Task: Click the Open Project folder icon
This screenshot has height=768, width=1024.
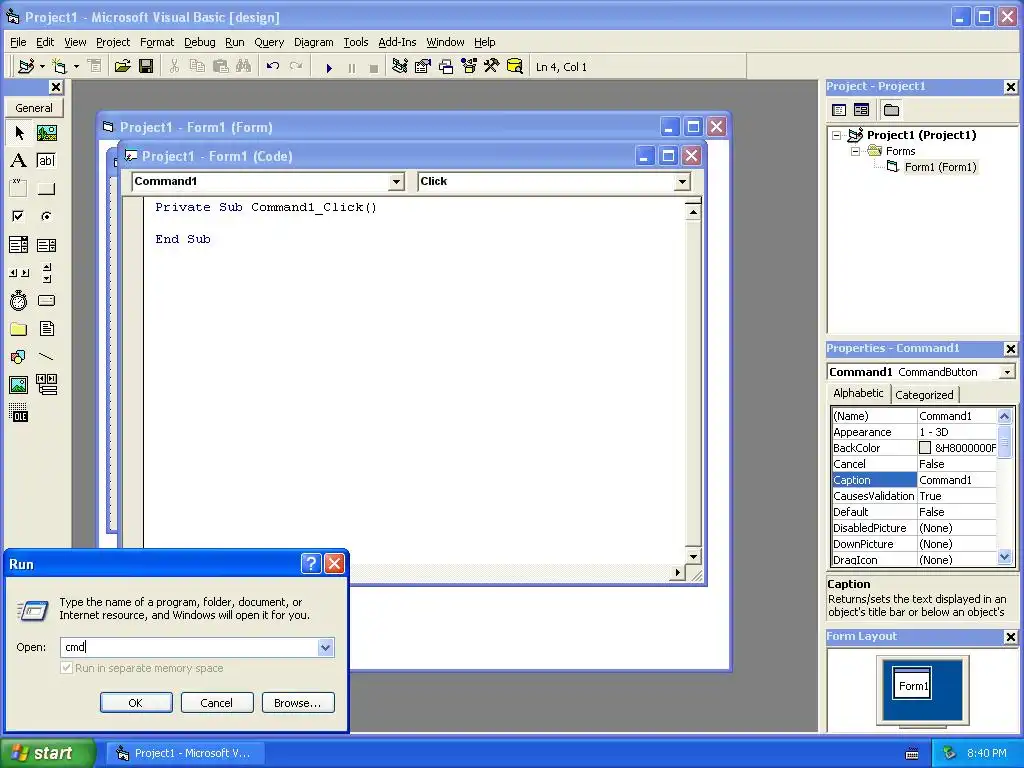Action: [x=122, y=67]
